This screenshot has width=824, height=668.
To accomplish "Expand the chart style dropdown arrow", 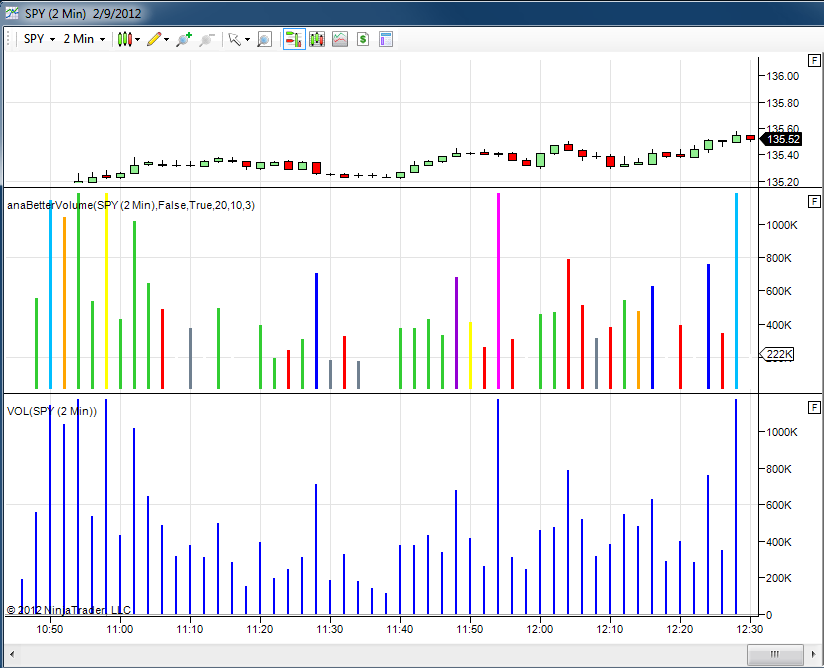I will [x=138, y=39].
